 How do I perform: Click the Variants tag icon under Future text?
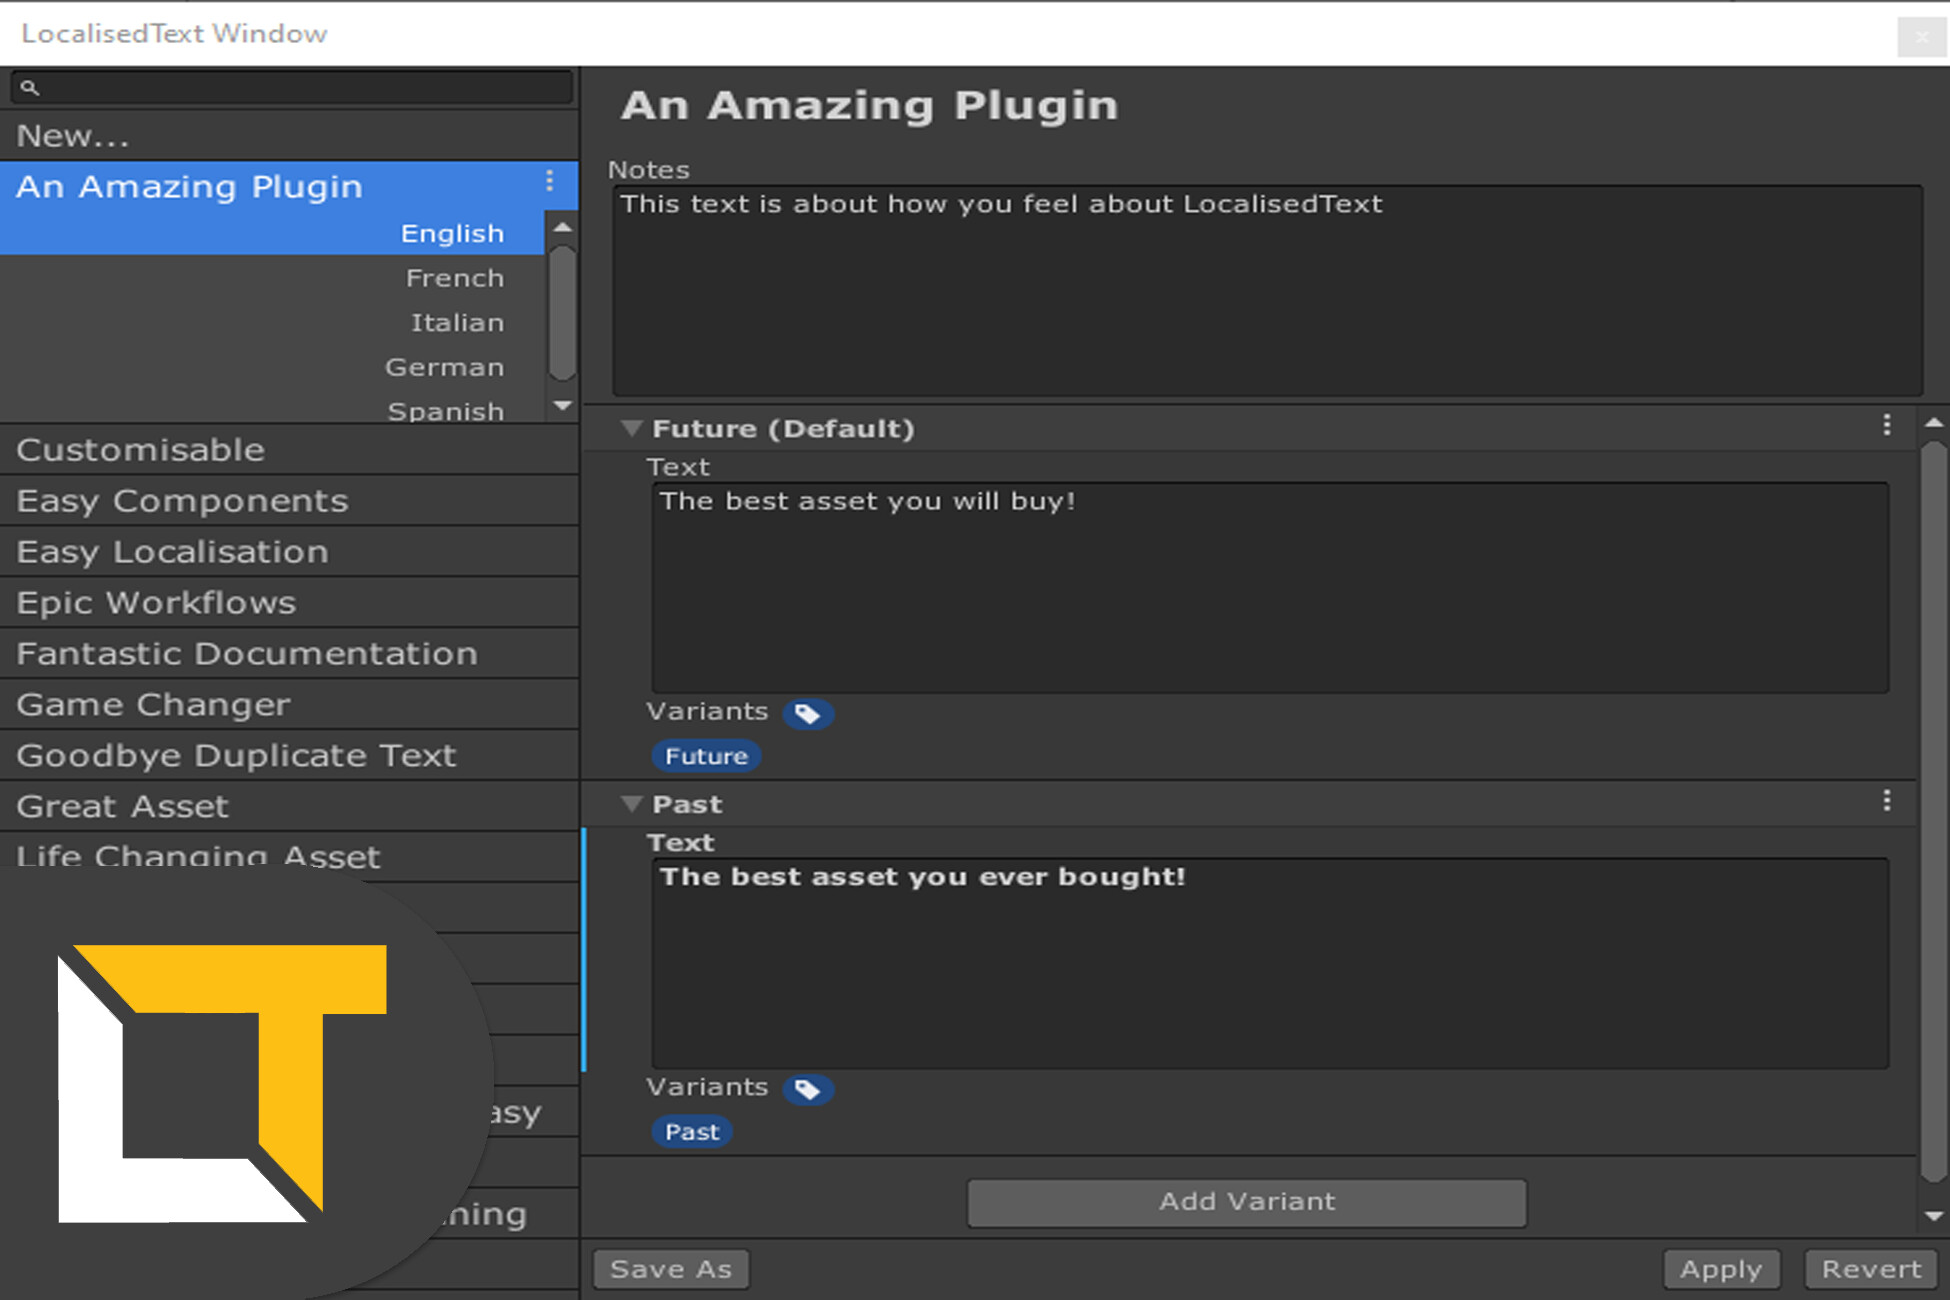tap(808, 713)
